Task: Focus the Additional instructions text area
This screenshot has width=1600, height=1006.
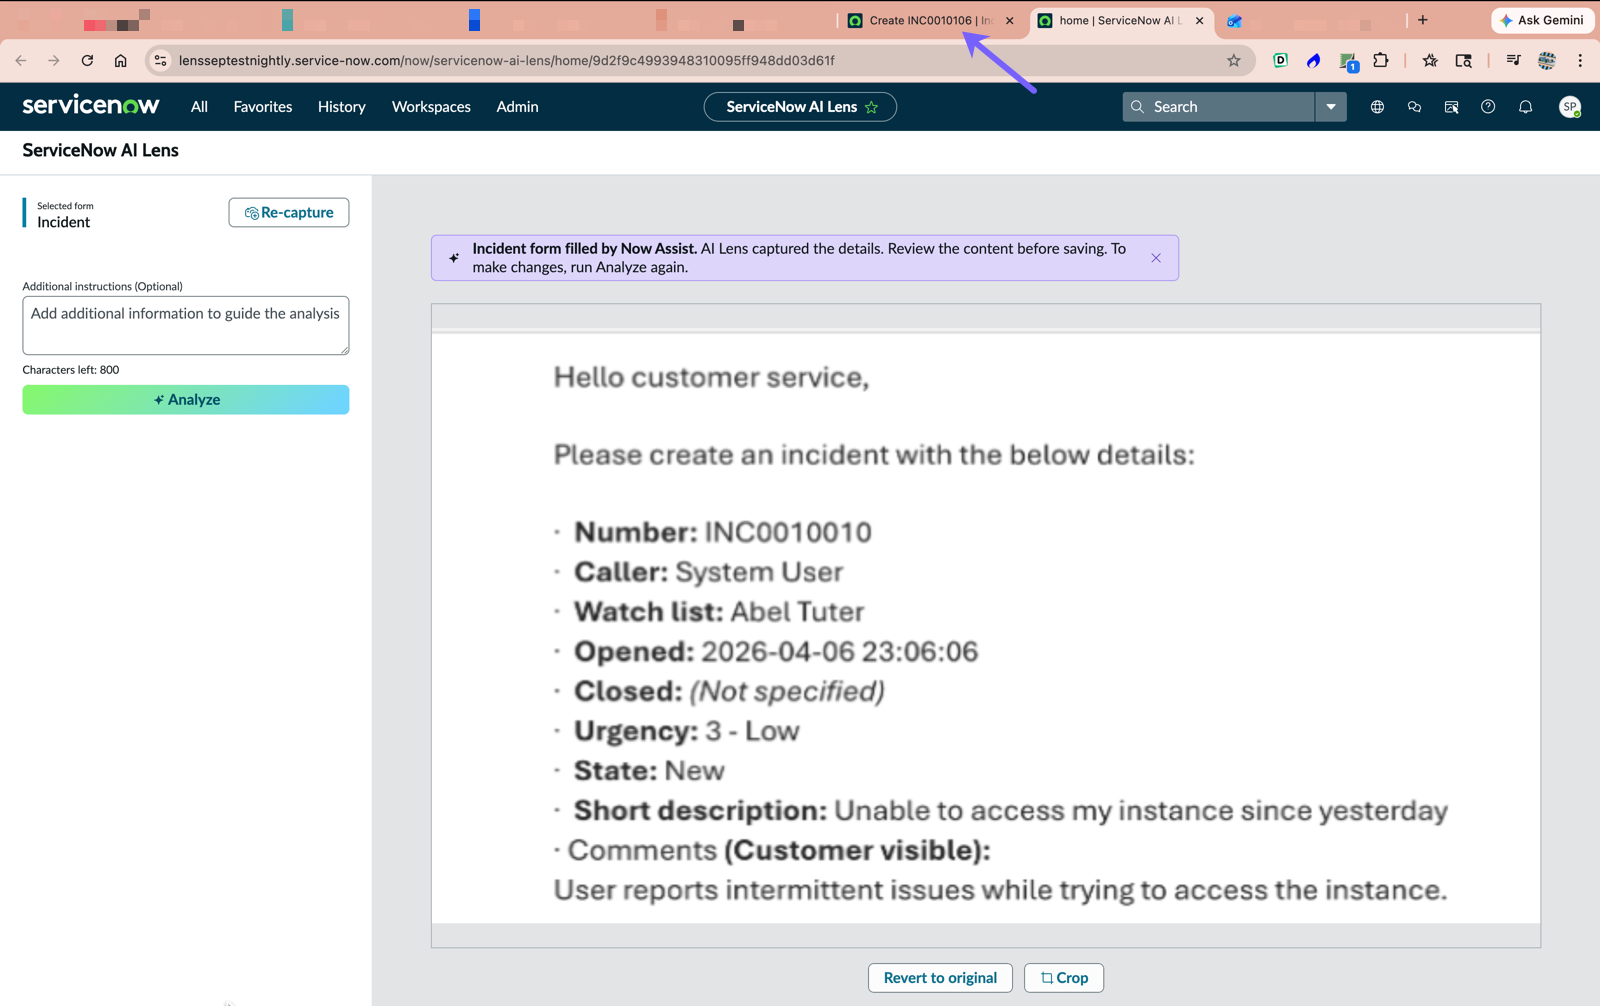Action: pyautogui.click(x=186, y=325)
